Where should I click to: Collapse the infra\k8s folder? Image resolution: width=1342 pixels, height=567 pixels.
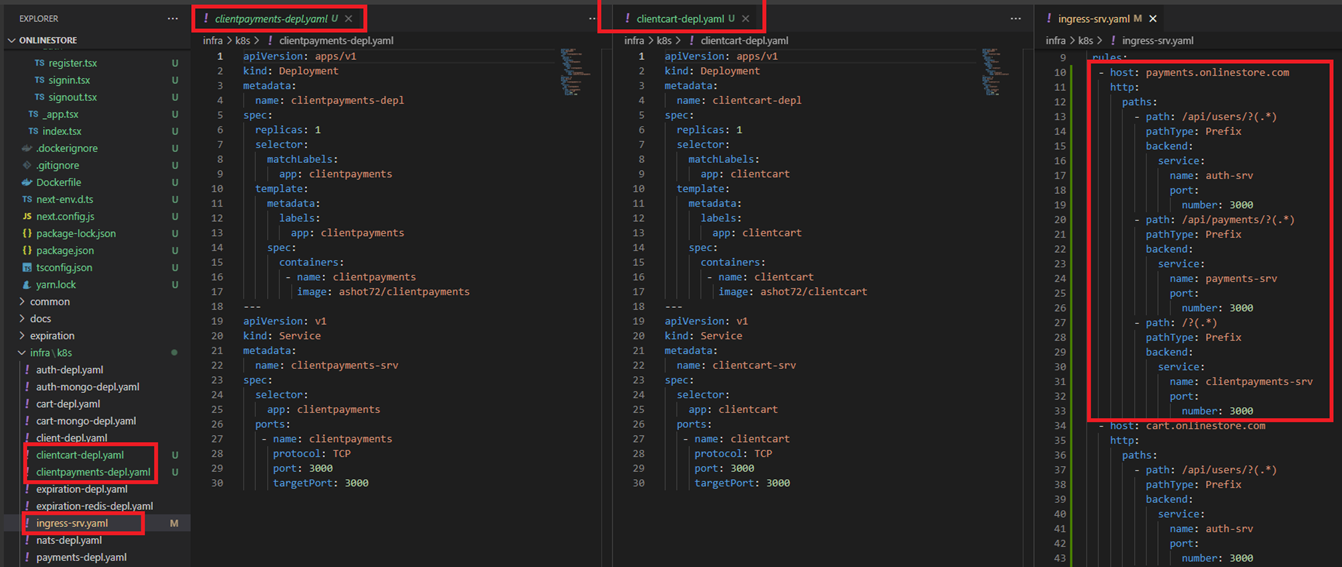coord(50,353)
